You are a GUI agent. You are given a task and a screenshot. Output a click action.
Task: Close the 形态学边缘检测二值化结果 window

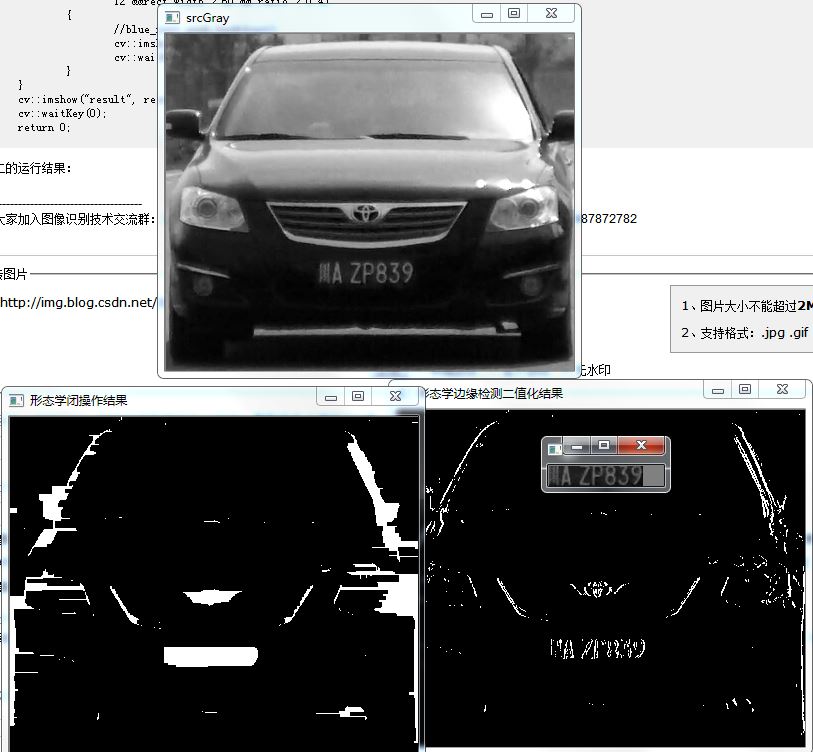pyautogui.click(x=782, y=390)
